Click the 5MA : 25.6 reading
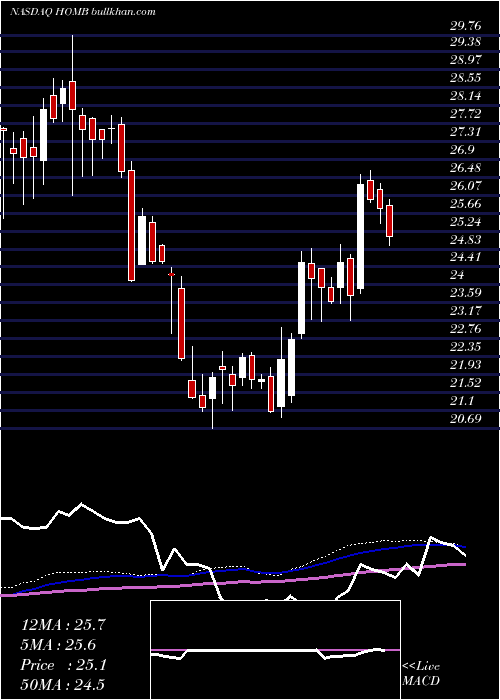 58,645
